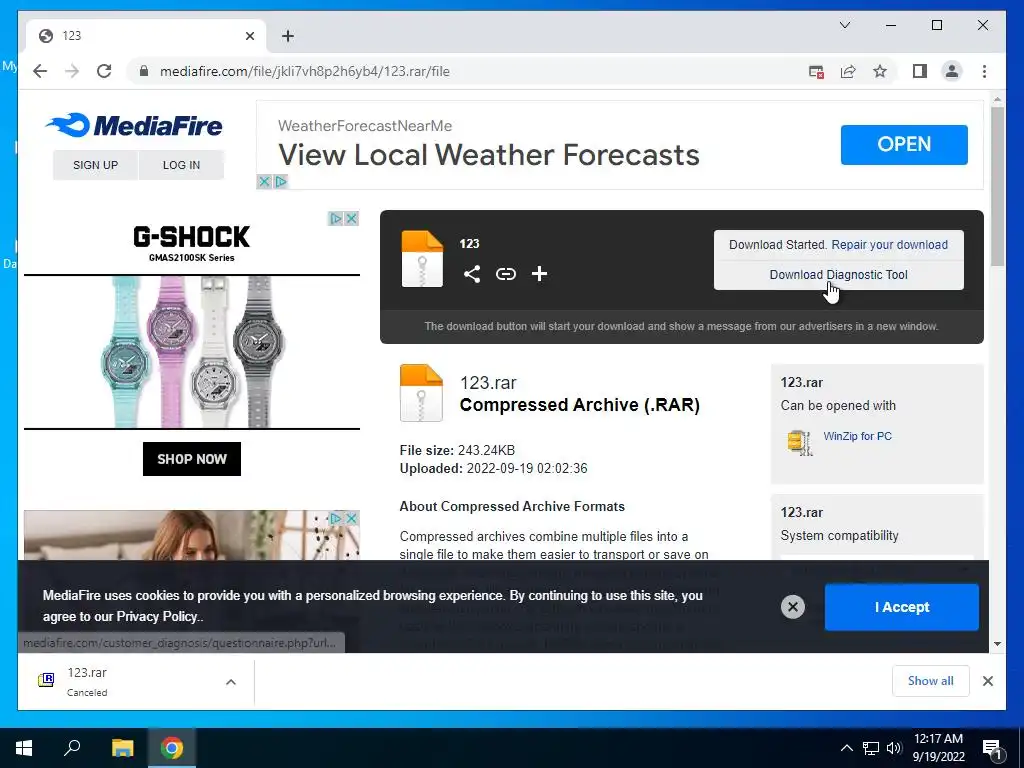Click the 'Compressed Archive (.RAR)' heading

(x=579, y=405)
